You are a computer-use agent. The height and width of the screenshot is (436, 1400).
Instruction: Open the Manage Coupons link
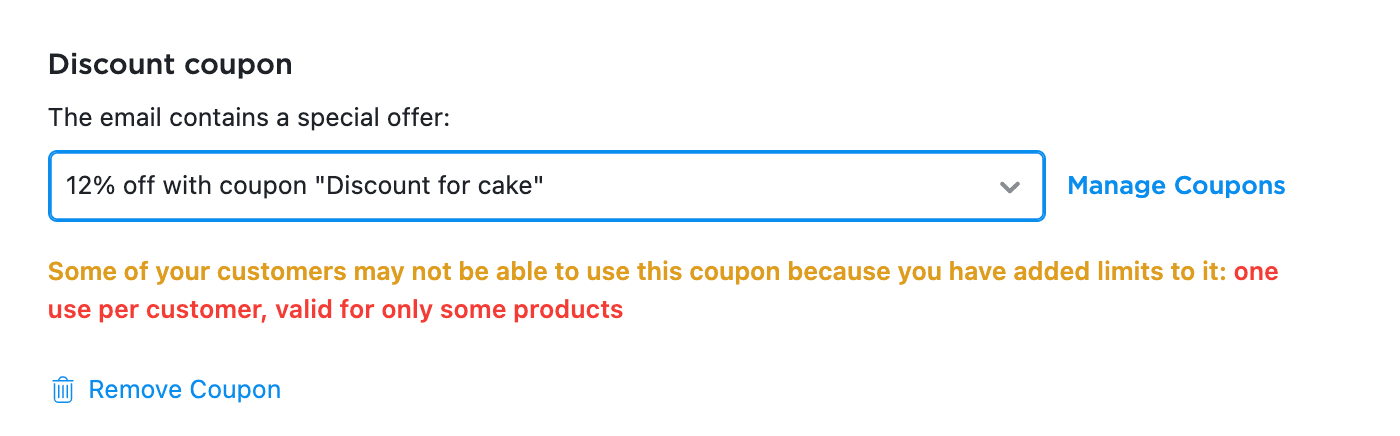click(1176, 186)
